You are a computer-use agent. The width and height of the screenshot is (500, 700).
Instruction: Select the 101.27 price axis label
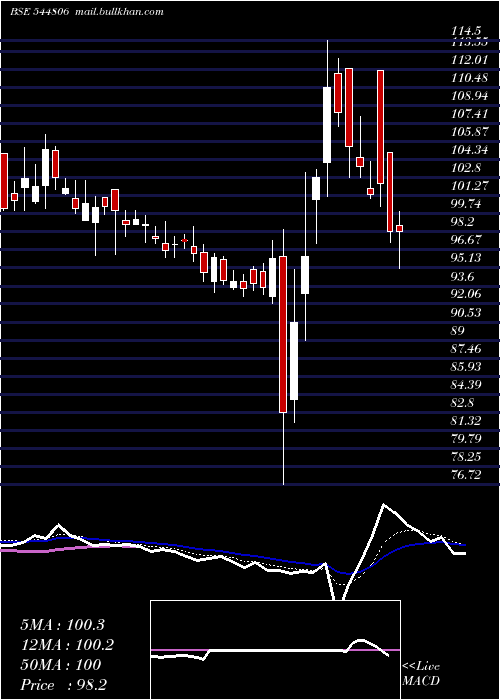pyautogui.click(x=469, y=186)
